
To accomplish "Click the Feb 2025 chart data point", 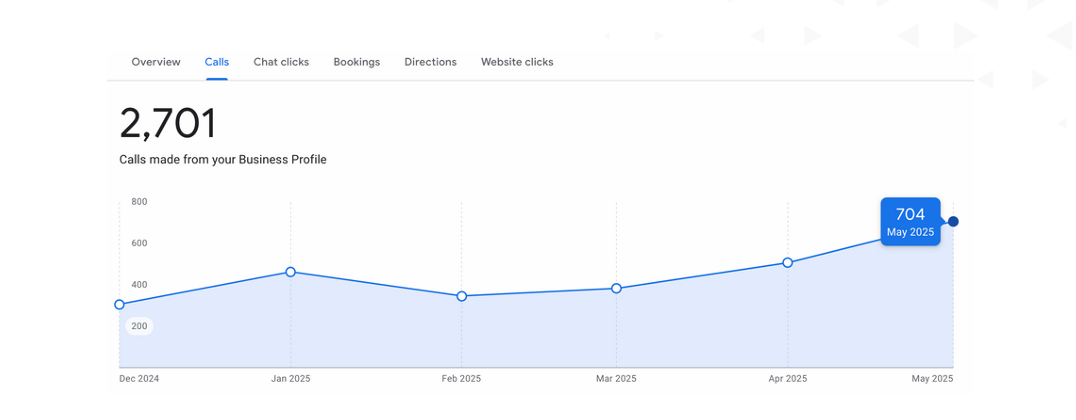I will (462, 296).
